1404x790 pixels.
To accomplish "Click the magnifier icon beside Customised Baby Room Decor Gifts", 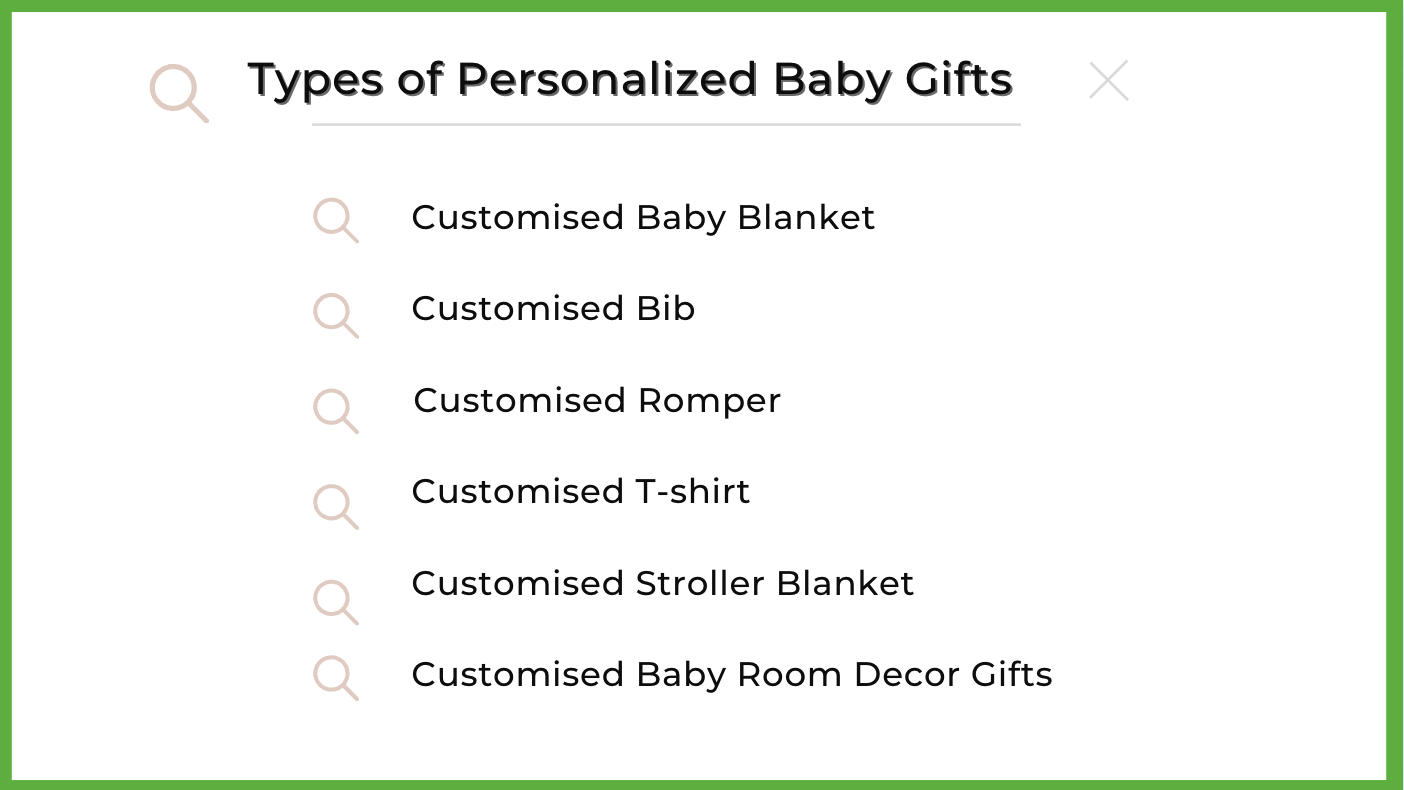I will (x=336, y=678).
